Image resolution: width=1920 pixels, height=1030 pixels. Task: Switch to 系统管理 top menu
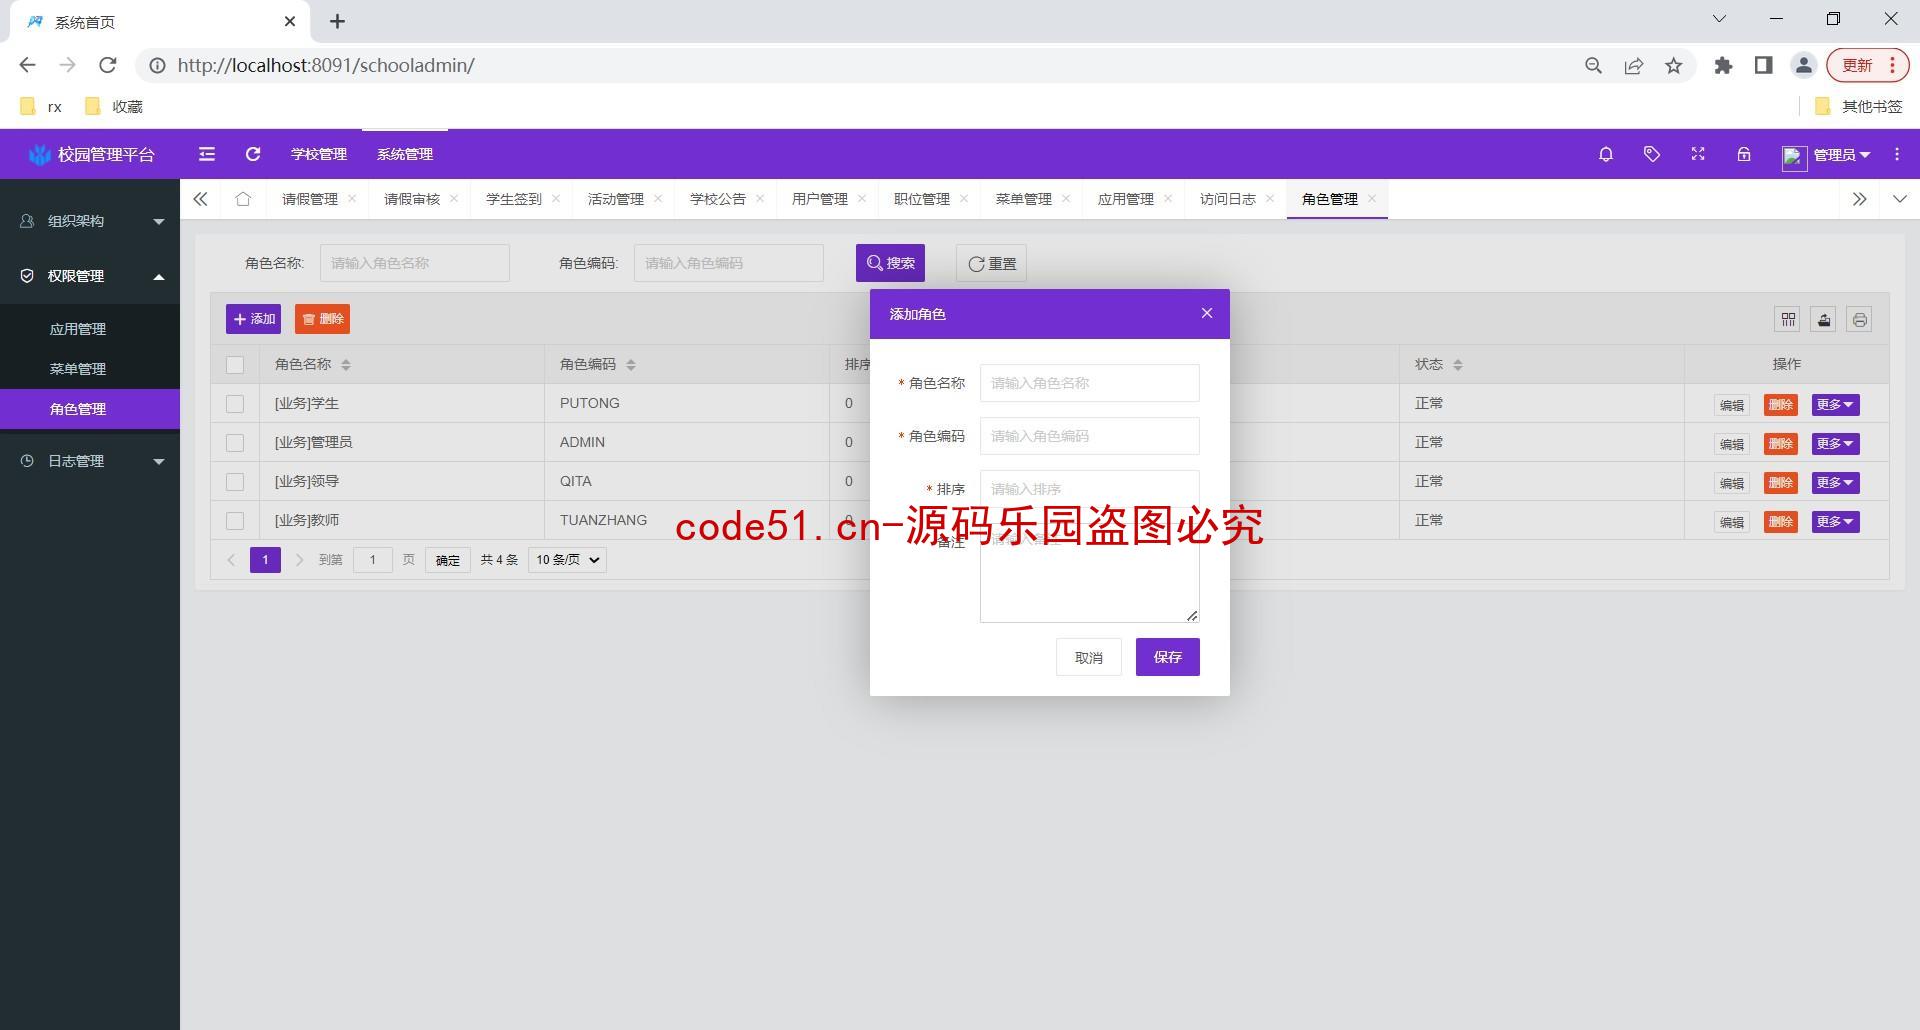tap(405, 154)
